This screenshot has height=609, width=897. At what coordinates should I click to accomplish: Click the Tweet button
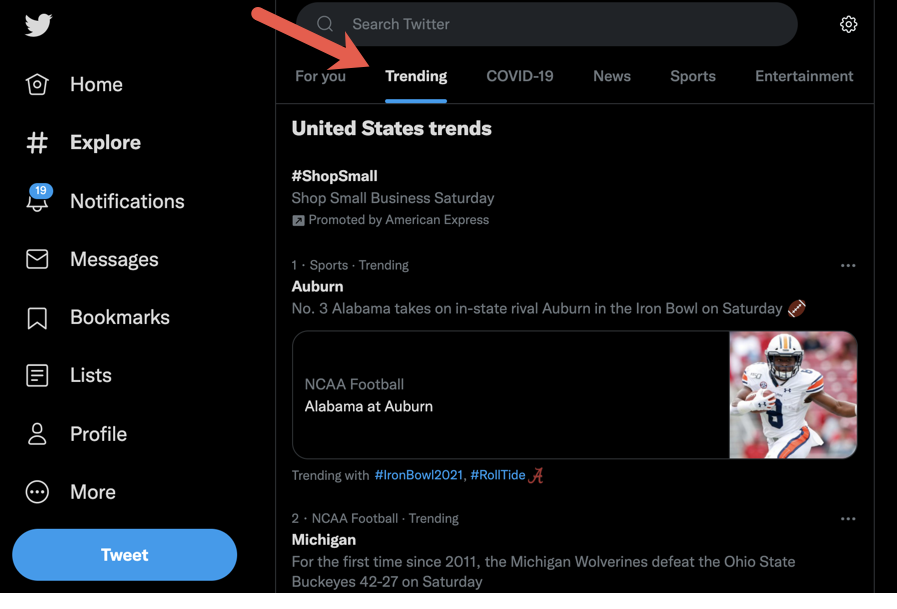(124, 554)
